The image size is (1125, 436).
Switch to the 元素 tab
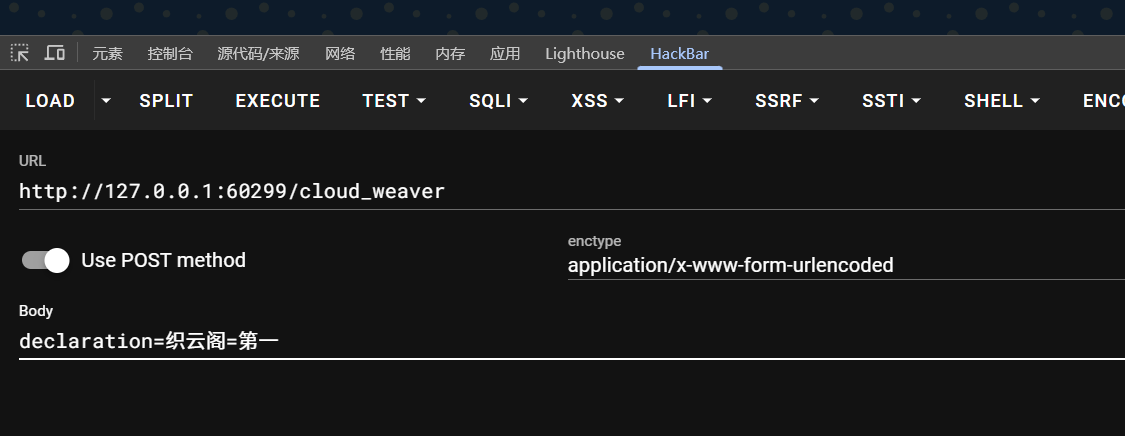point(107,54)
